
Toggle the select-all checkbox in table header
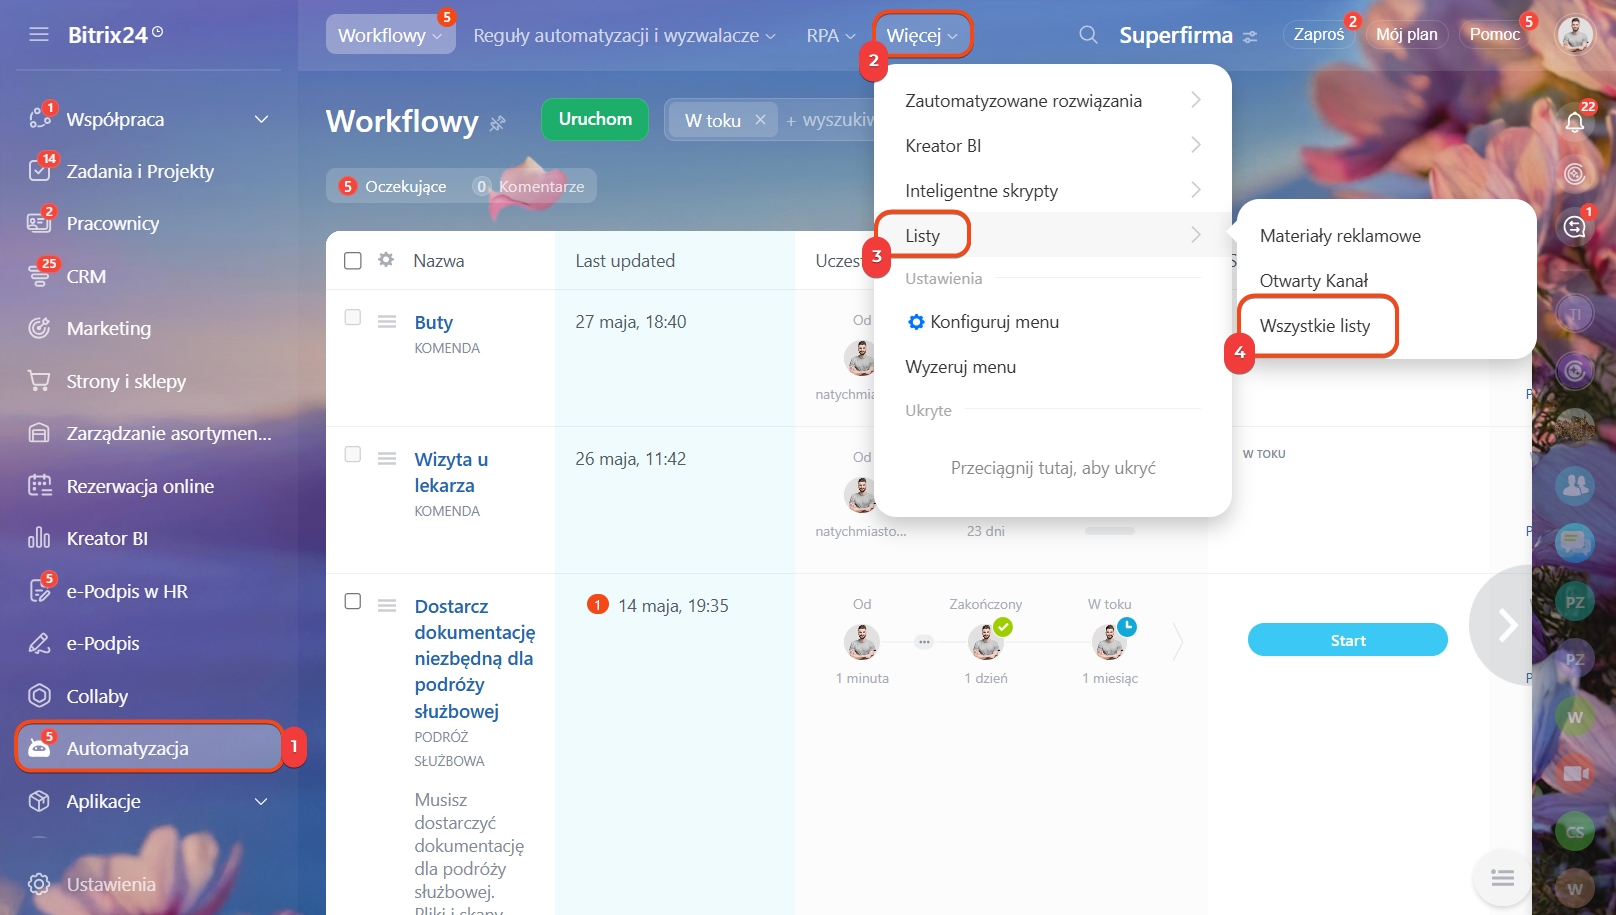(x=353, y=260)
